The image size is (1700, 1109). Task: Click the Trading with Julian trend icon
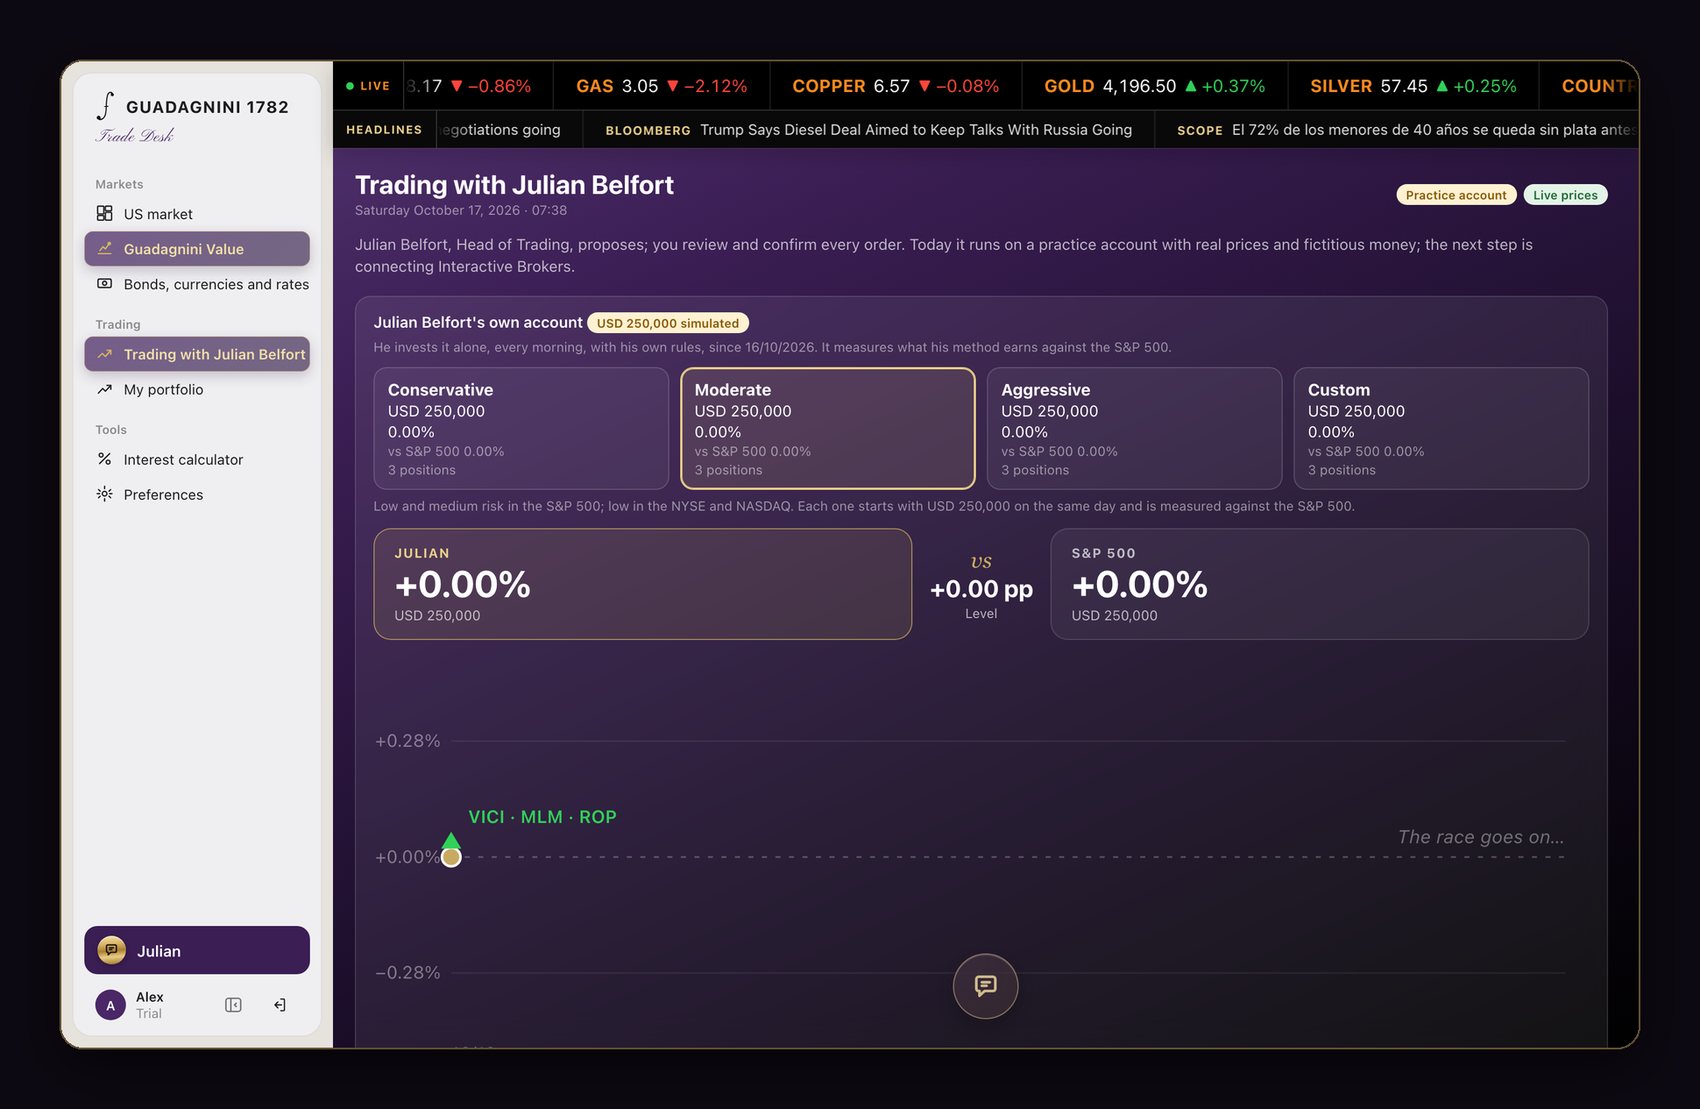104,354
